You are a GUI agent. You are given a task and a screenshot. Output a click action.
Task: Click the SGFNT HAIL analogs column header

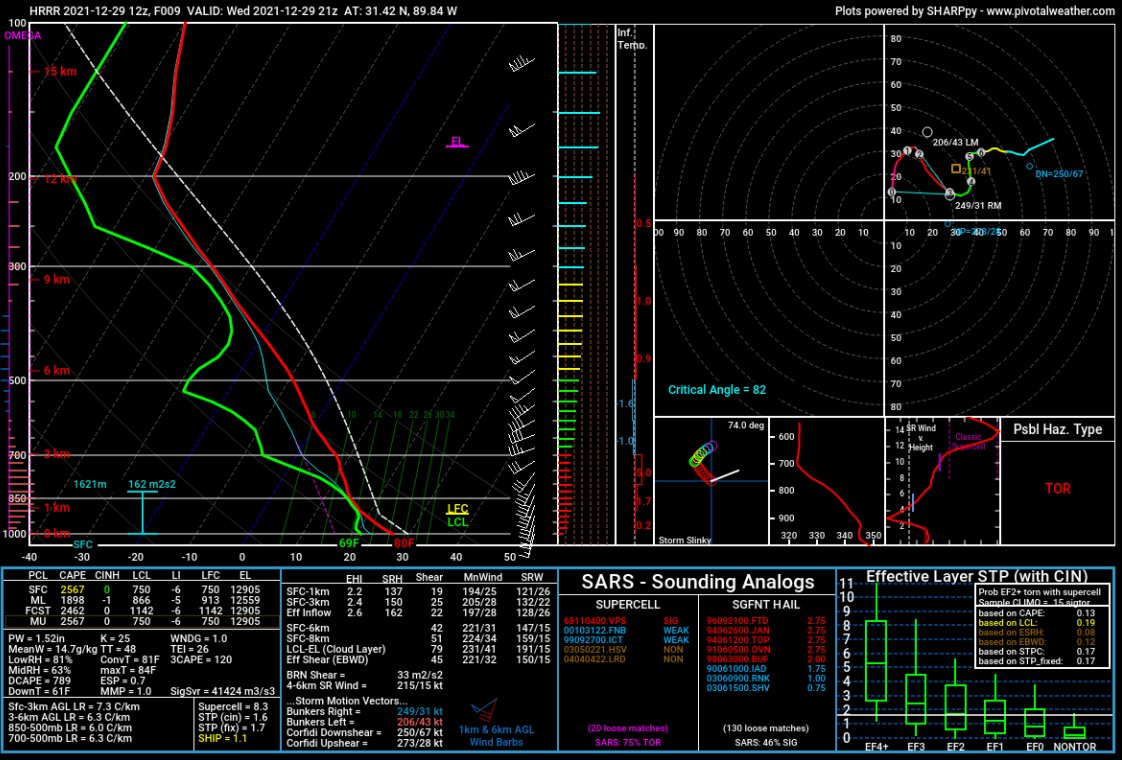click(765, 605)
